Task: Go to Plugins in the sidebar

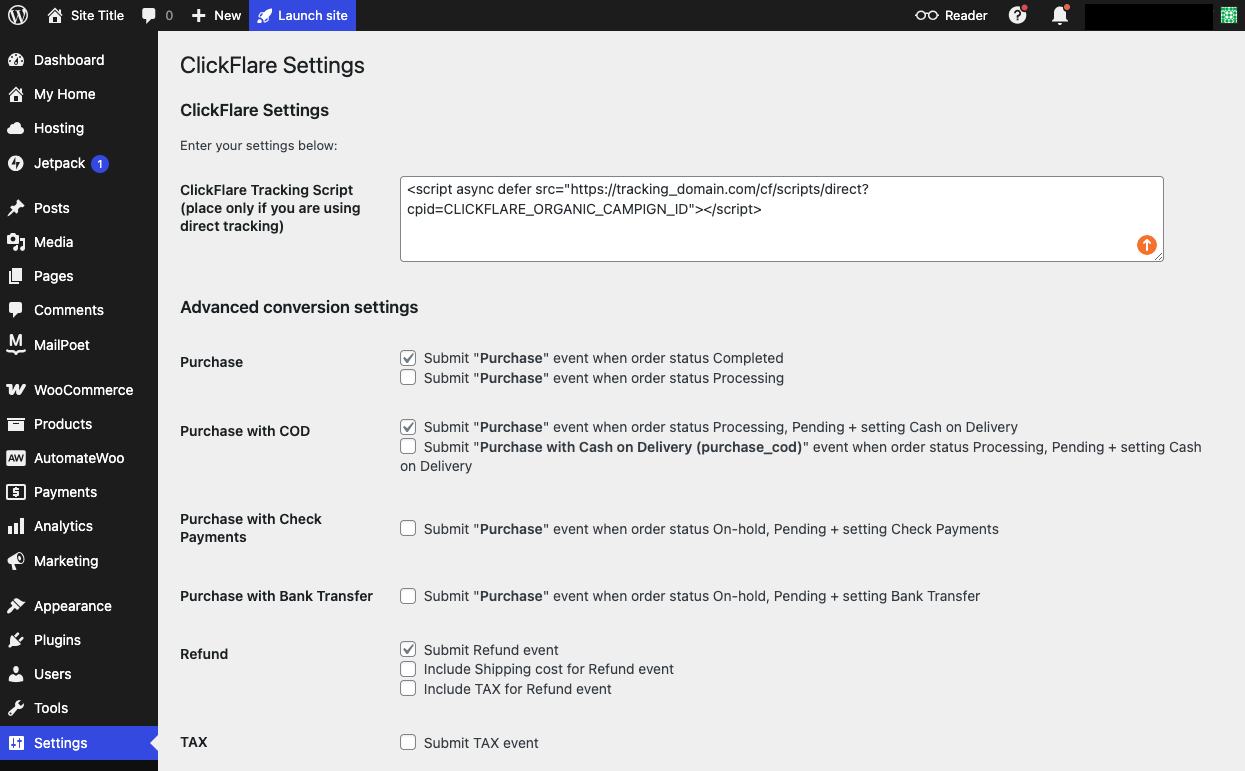Action: coord(57,640)
